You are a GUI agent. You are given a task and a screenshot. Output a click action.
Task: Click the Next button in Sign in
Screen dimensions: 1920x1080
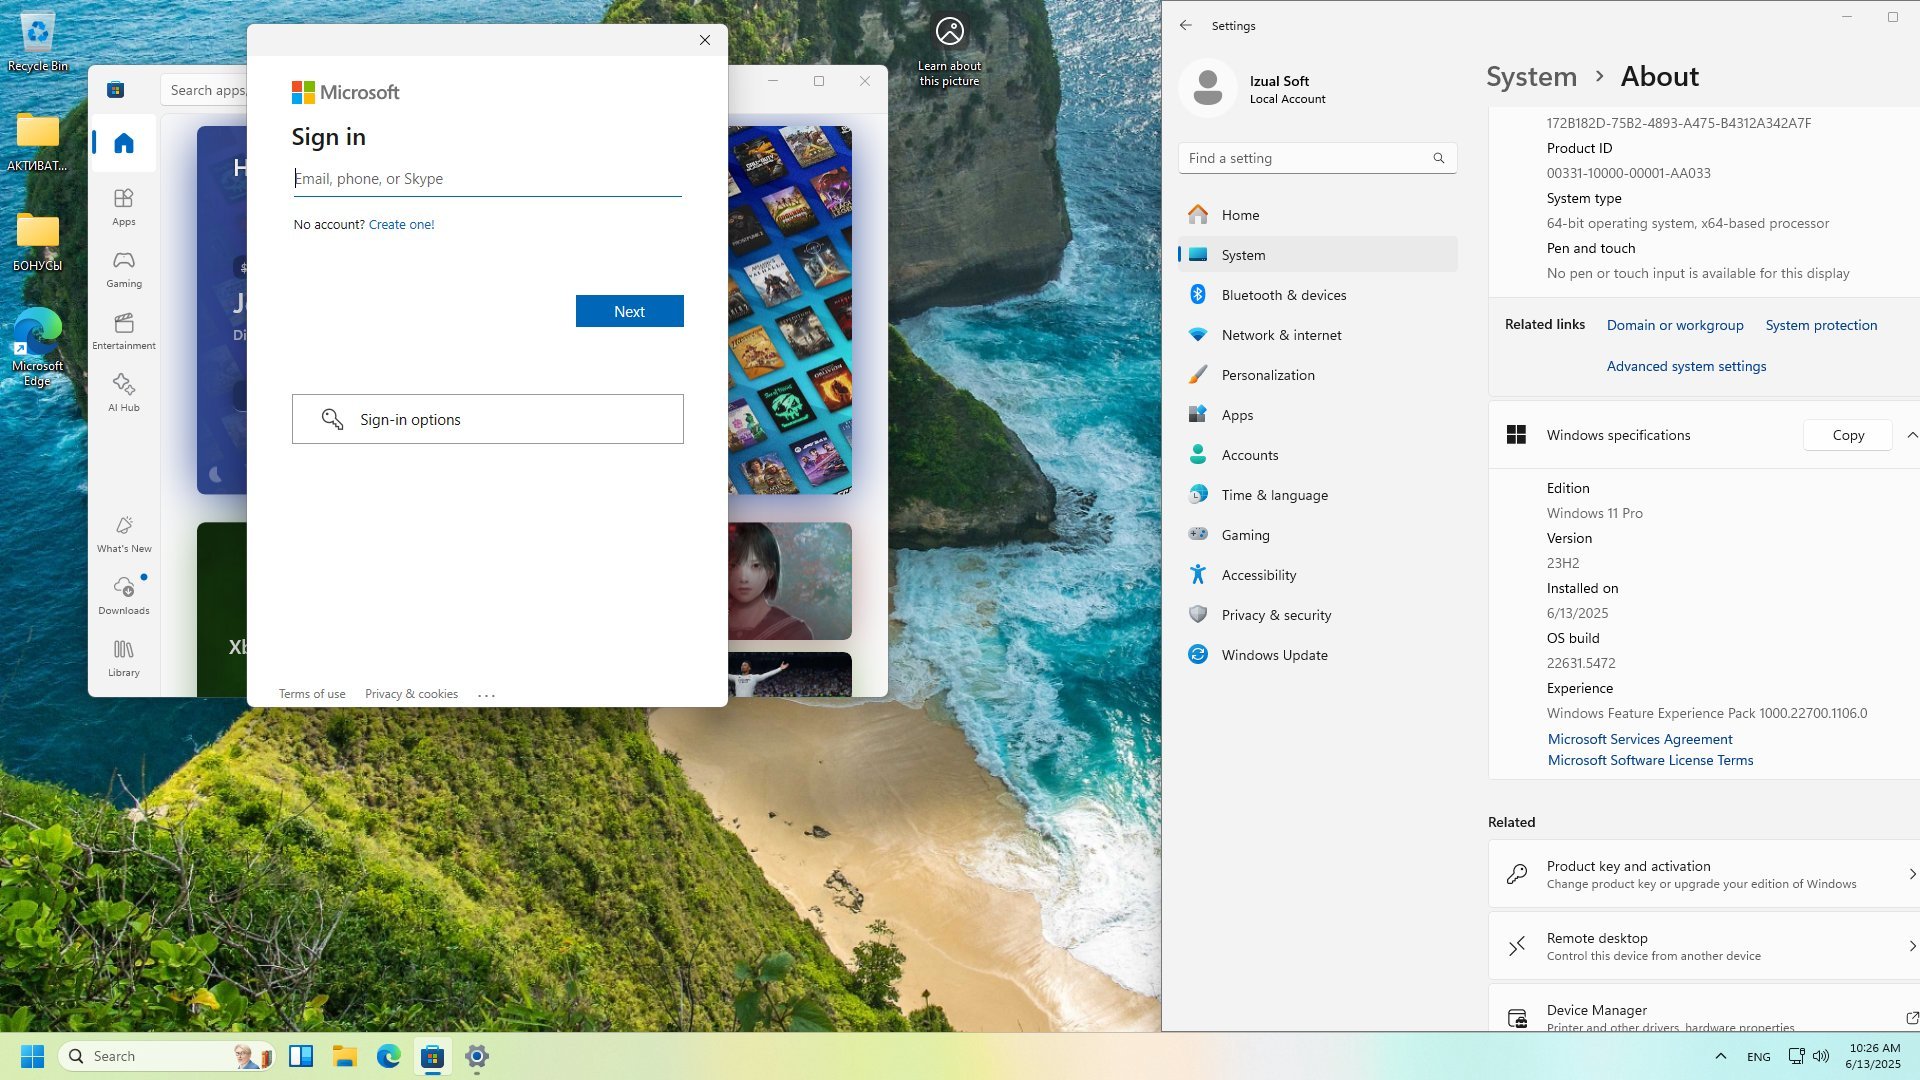click(629, 311)
